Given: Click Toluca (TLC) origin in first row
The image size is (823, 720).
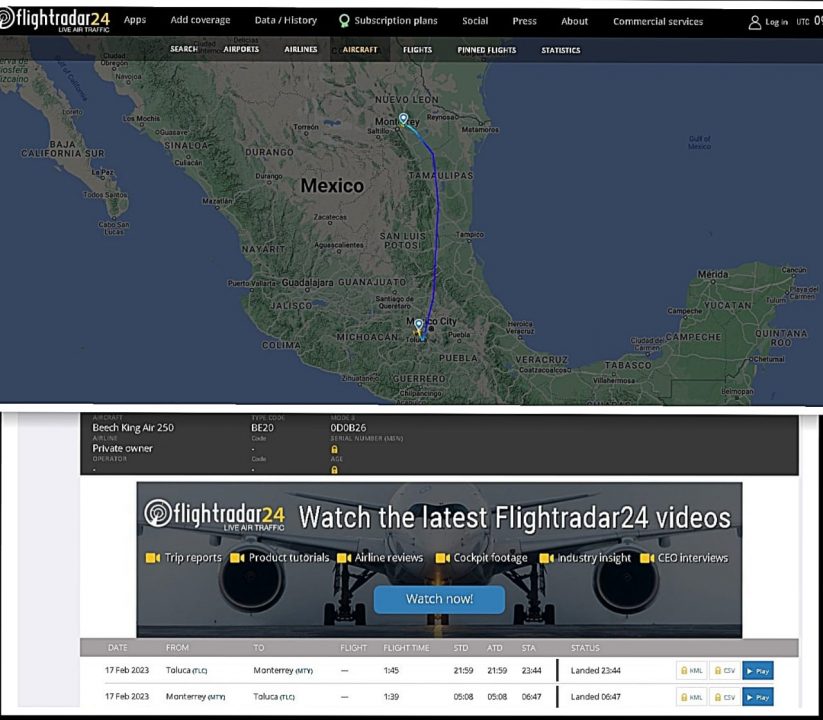Looking at the screenshot, I should click(186, 670).
